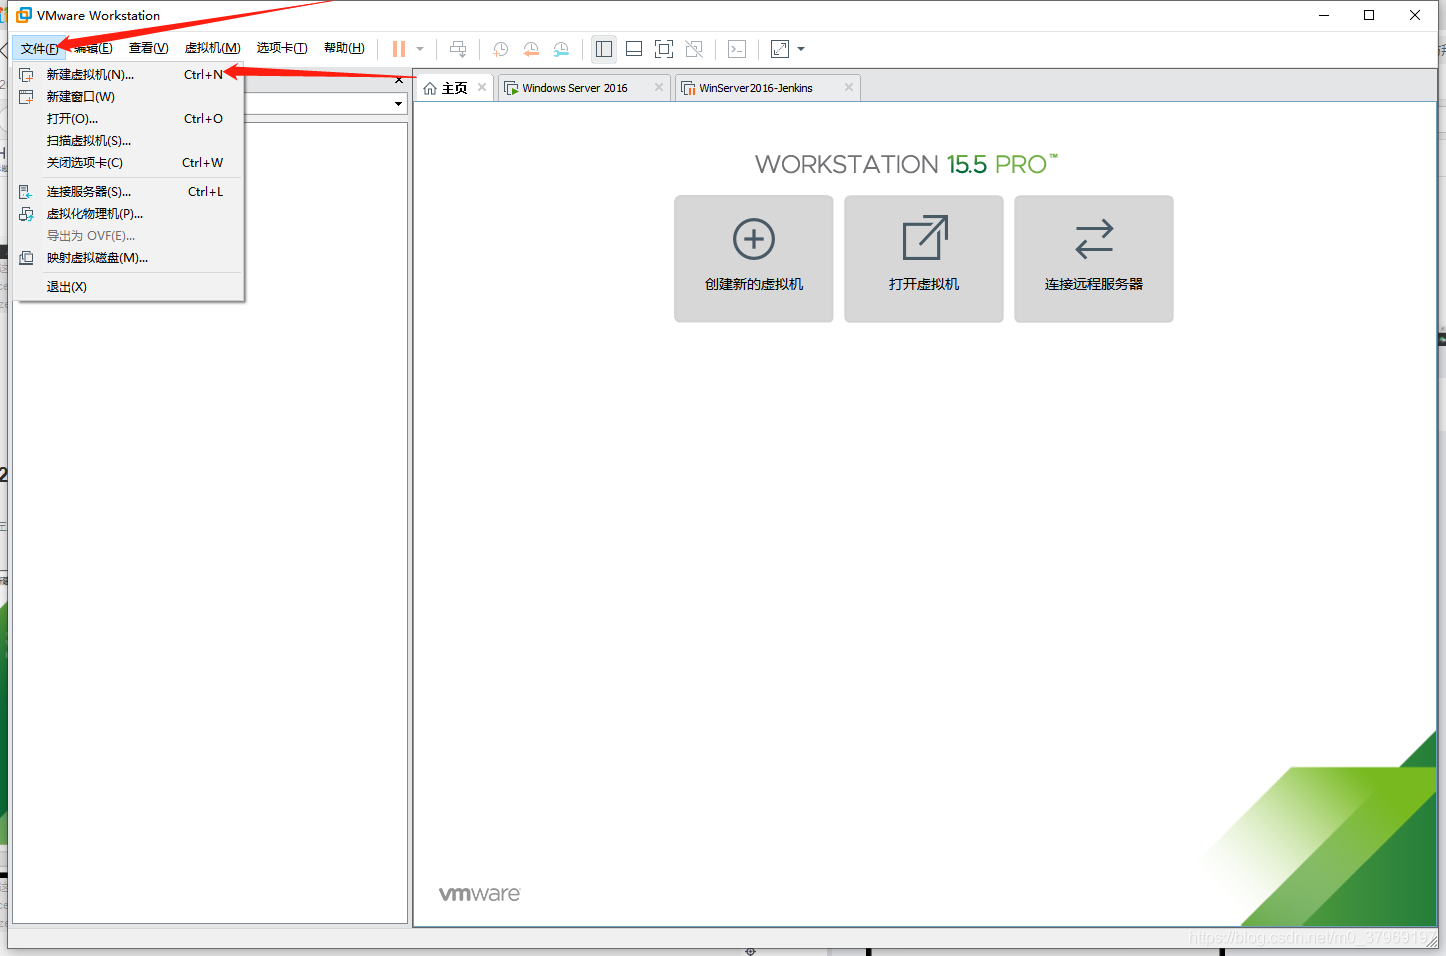Click the Revert to snapshot icon

pos(531,49)
